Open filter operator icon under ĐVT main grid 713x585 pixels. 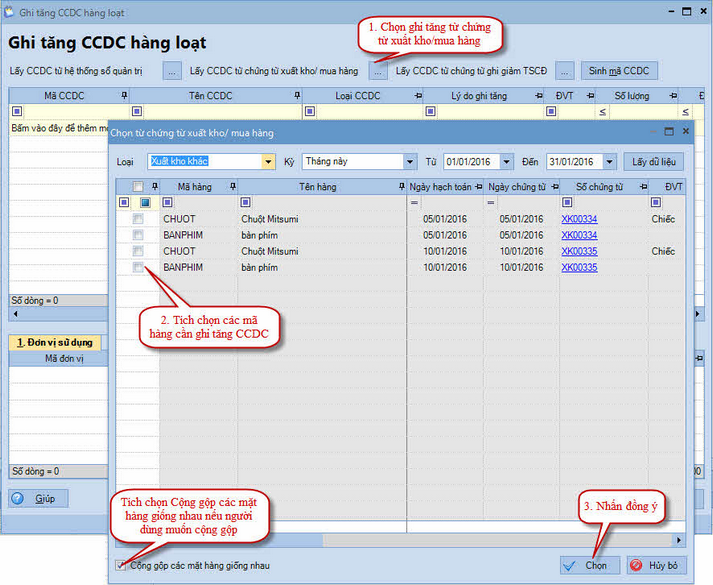(x=551, y=111)
